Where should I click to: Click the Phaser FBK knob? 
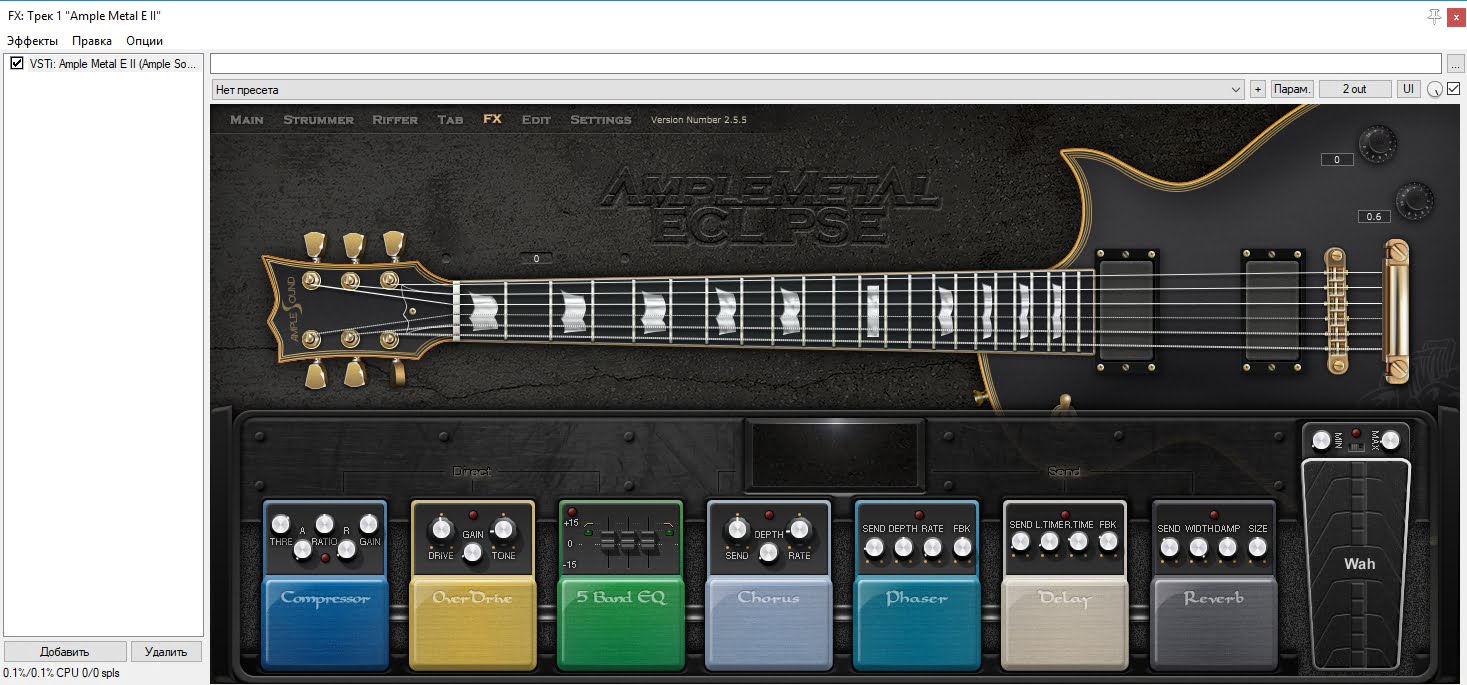pyautogui.click(x=963, y=547)
